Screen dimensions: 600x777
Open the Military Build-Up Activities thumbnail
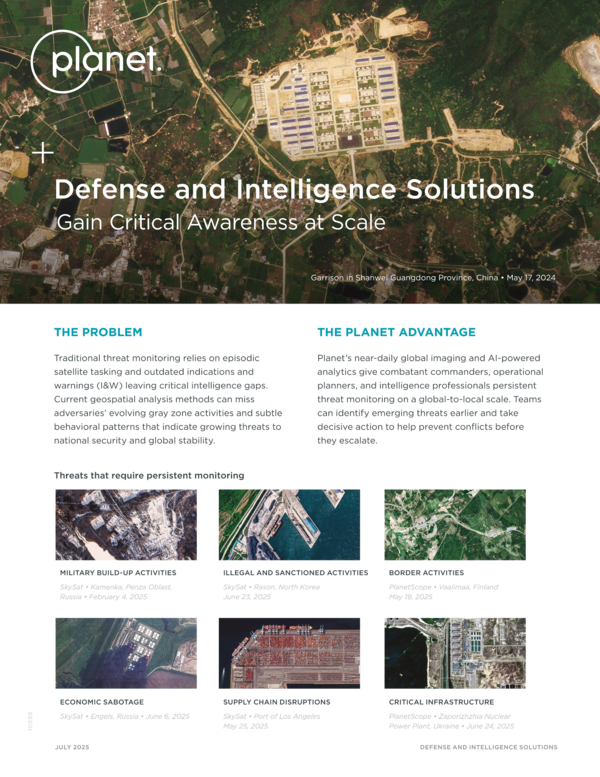(126, 525)
